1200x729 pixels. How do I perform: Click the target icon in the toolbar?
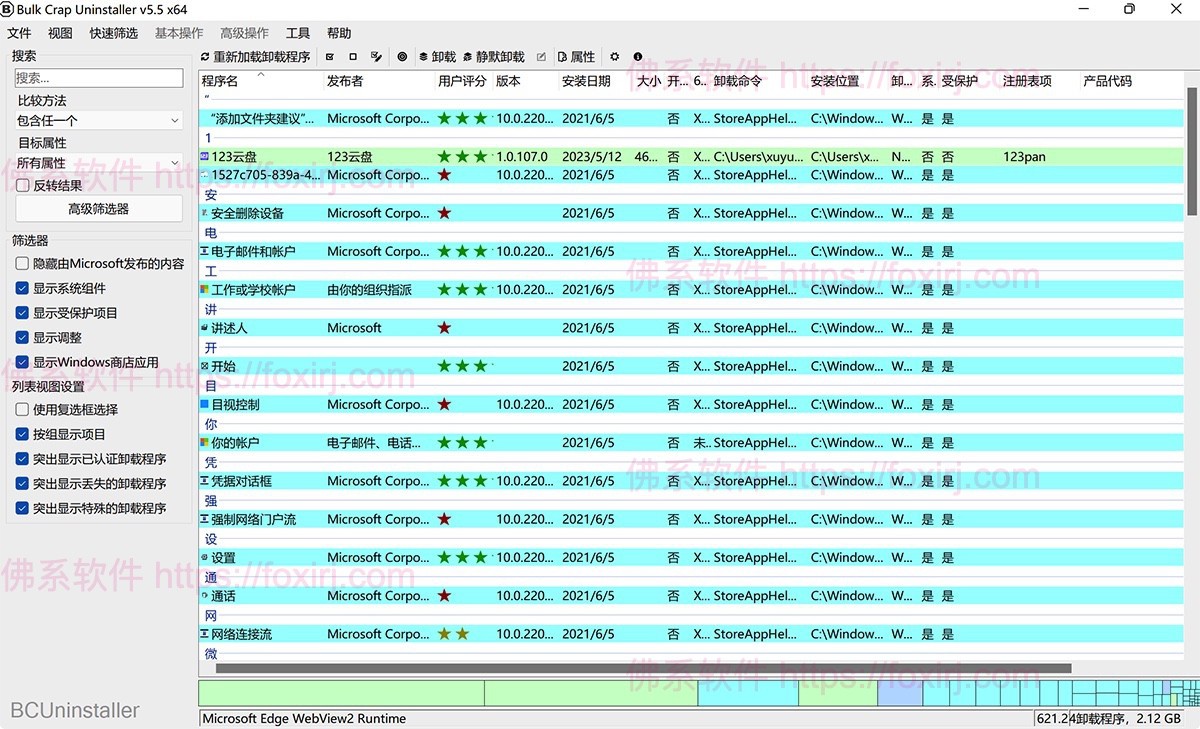tap(402, 57)
